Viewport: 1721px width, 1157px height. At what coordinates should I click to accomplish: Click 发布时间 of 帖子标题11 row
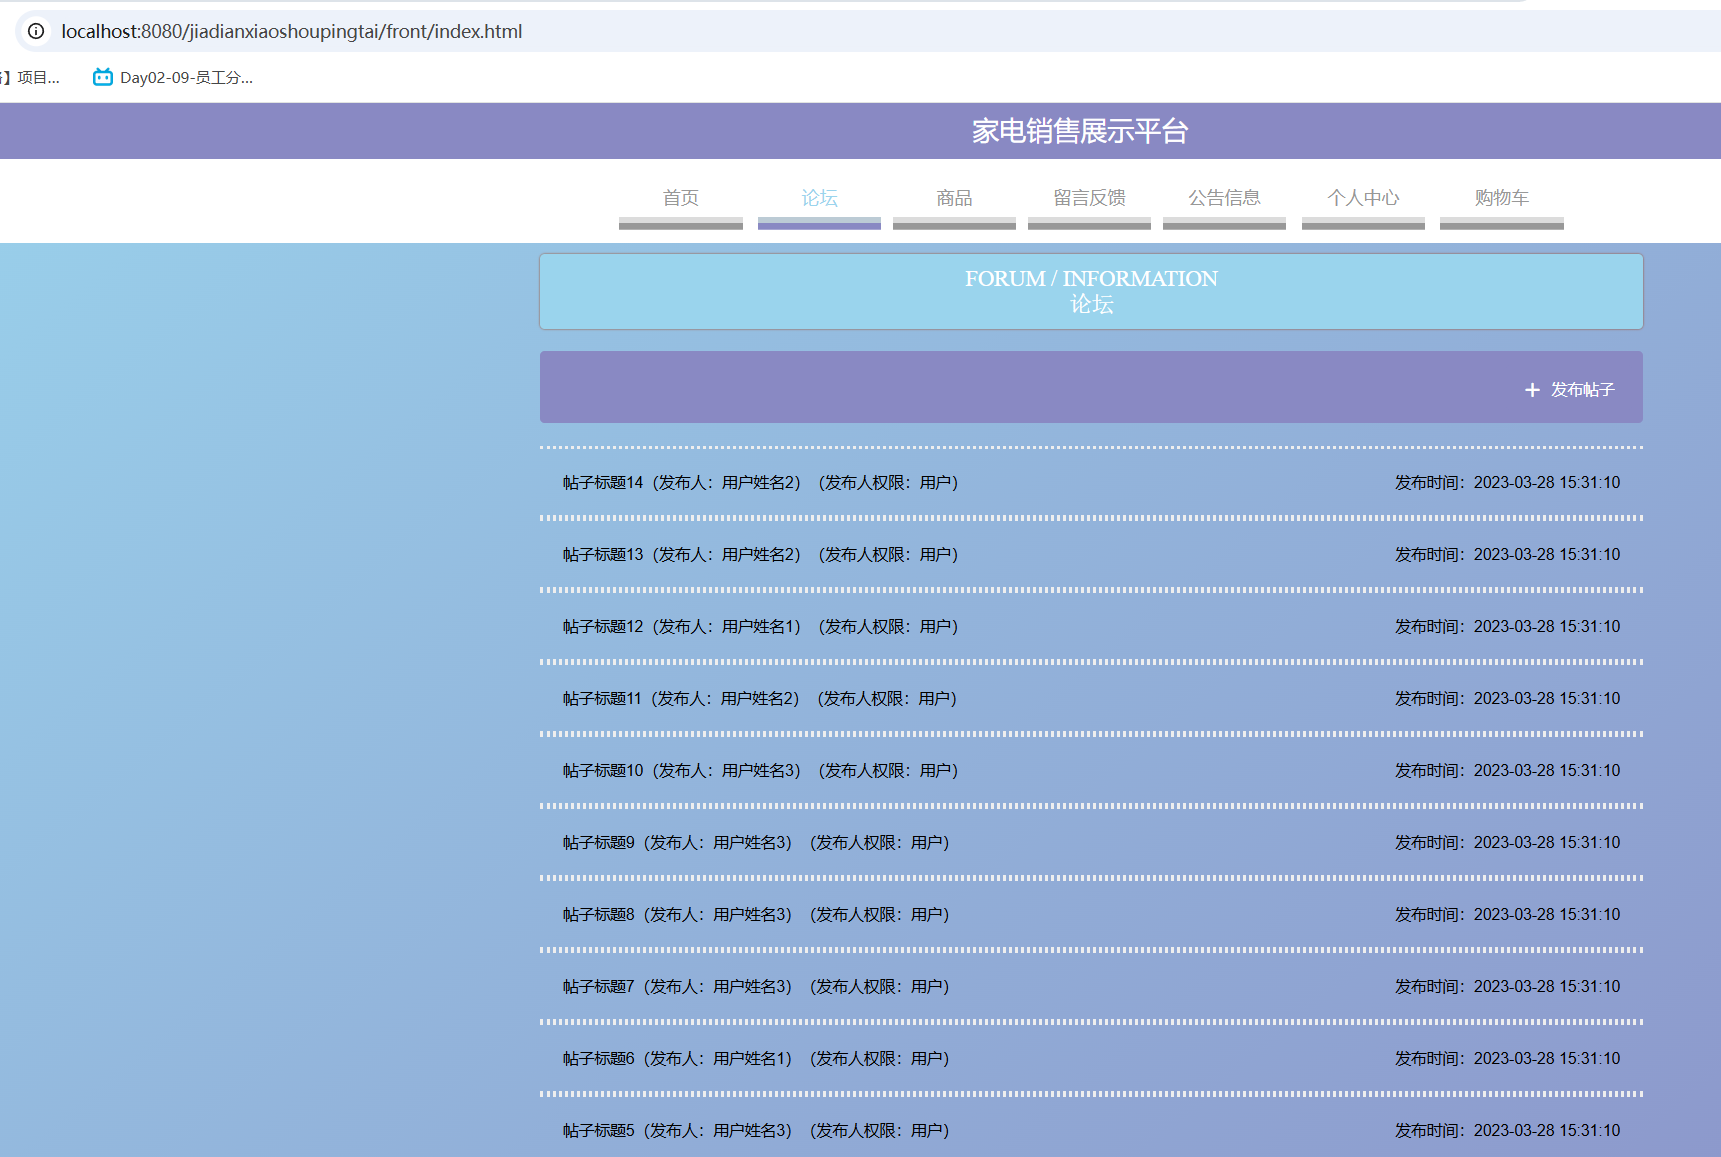[x=1508, y=699]
